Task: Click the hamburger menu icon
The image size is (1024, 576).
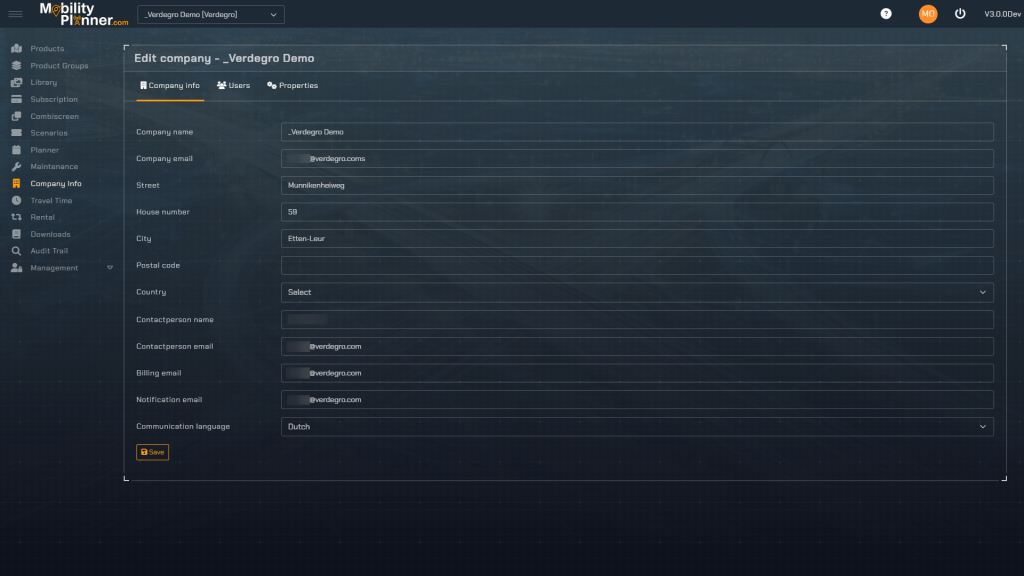Action: click(x=15, y=14)
